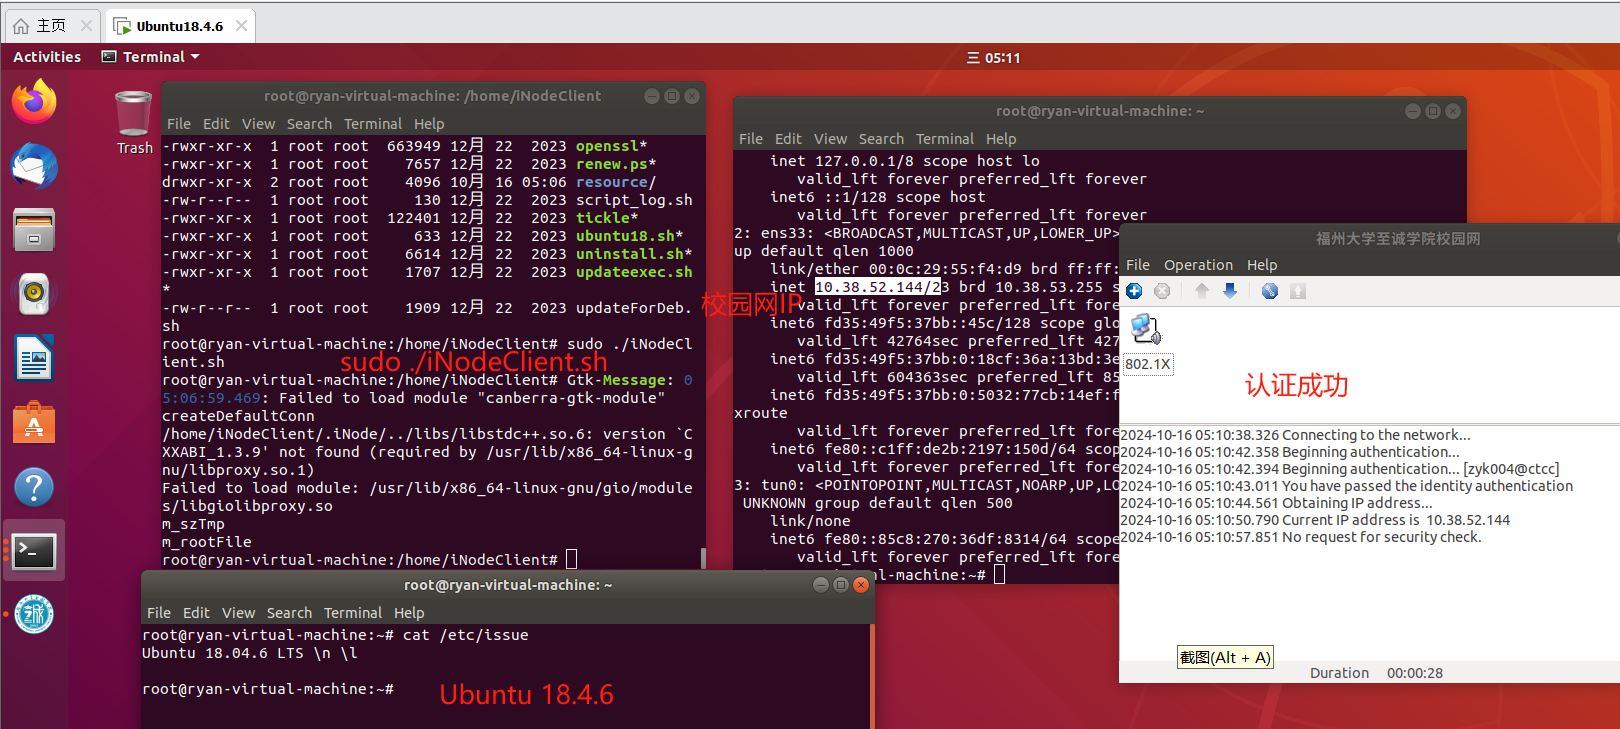The width and height of the screenshot is (1620, 729).
Task: Open the iNode client Operation menu
Action: click(1198, 265)
